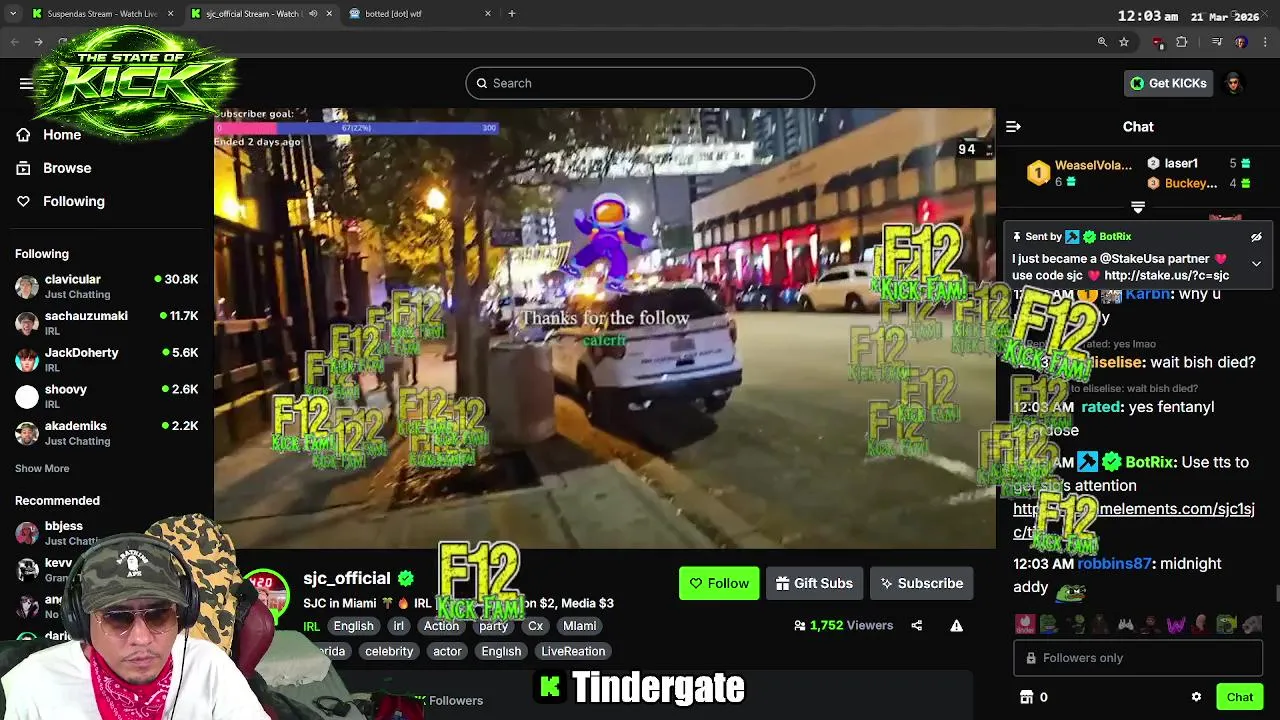The width and height of the screenshot is (1280, 720).
Task: Open chat settings gear
Action: [x=1196, y=697]
